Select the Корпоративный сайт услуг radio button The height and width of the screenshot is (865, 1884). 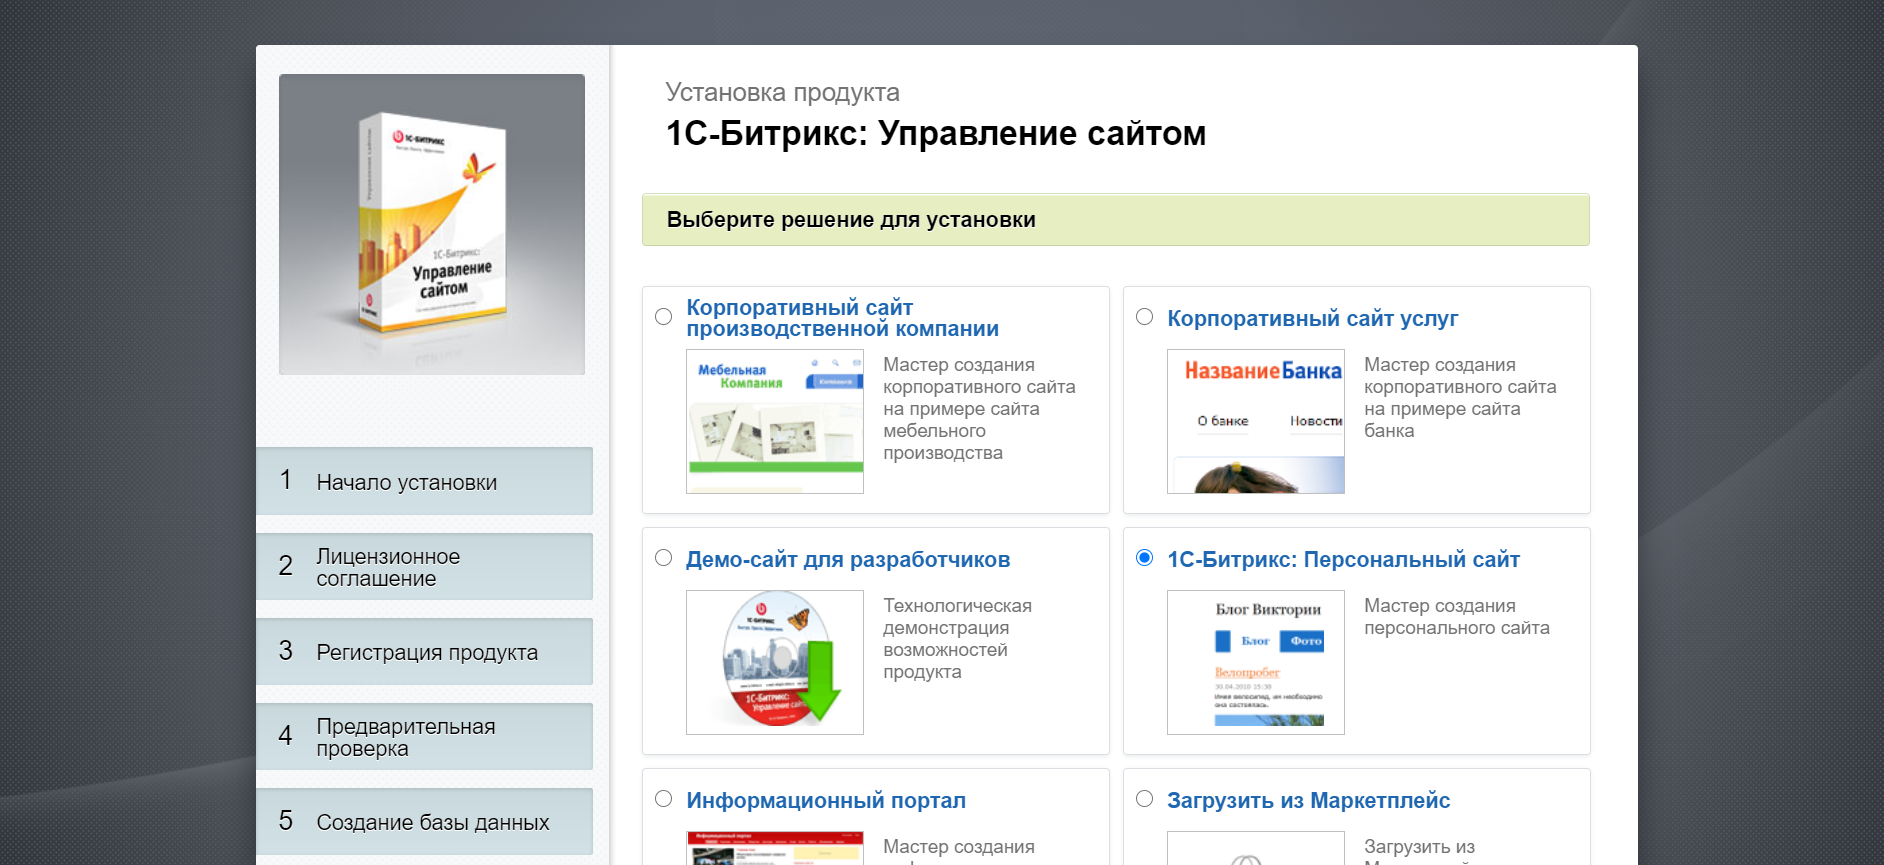tap(1145, 317)
